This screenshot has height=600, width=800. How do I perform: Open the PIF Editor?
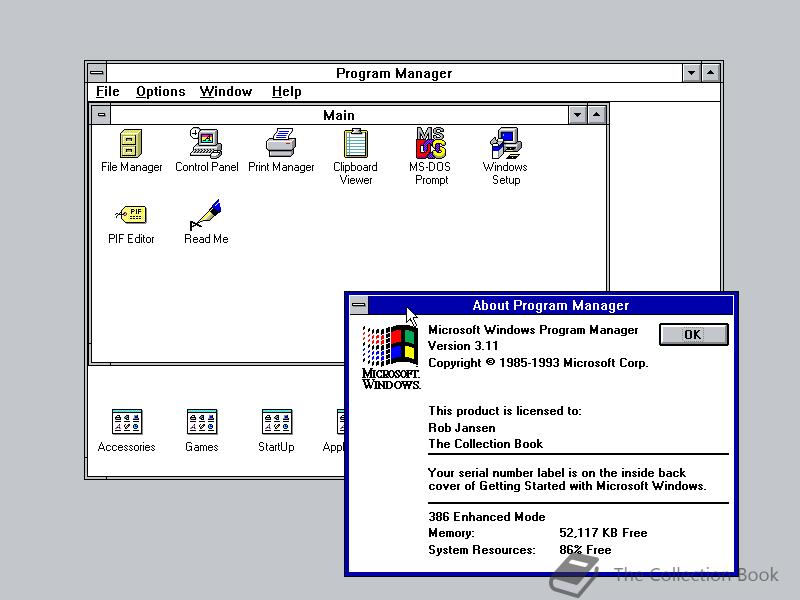[x=131, y=213]
